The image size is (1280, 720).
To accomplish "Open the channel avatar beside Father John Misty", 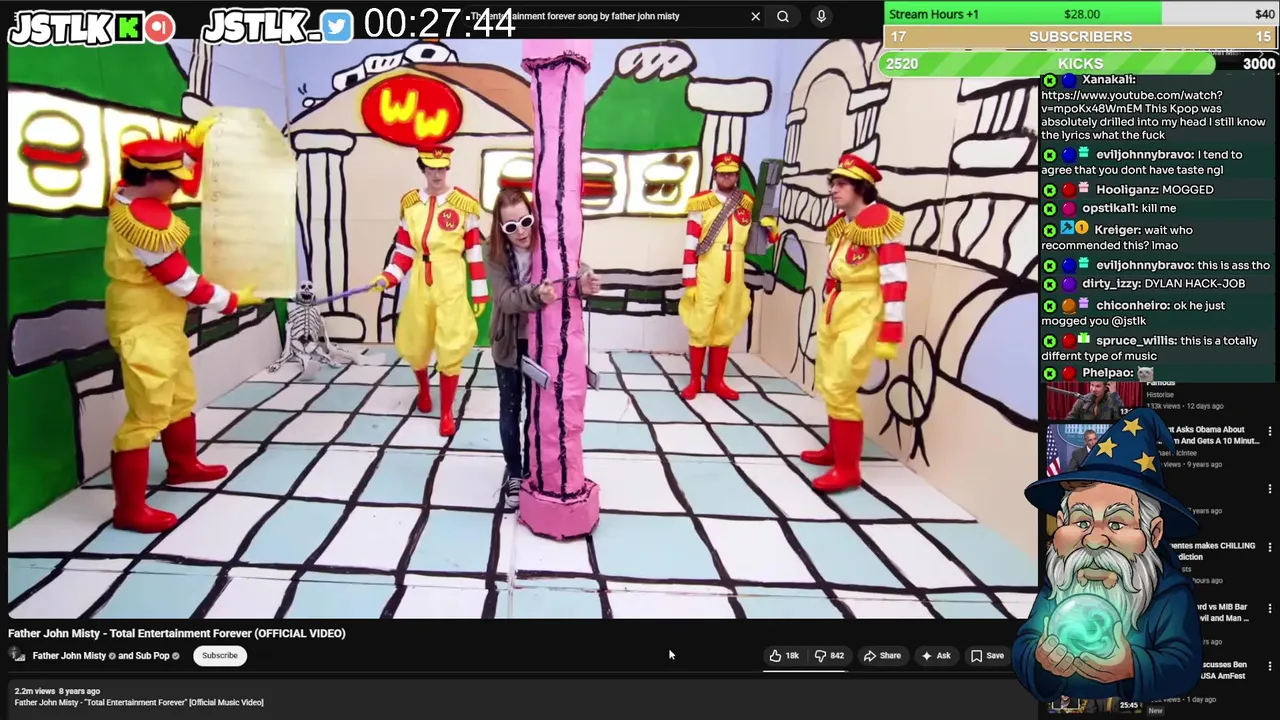I will 17,656.
